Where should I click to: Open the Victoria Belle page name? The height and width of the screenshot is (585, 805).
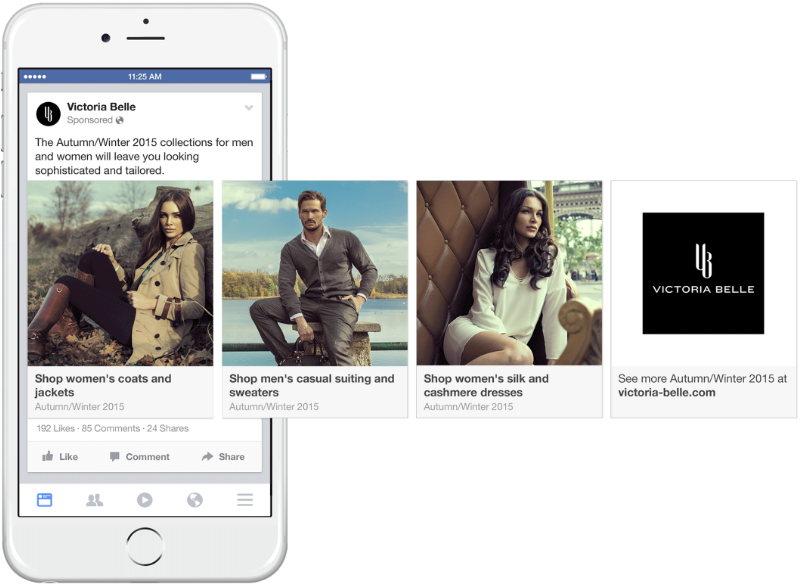pos(101,107)
